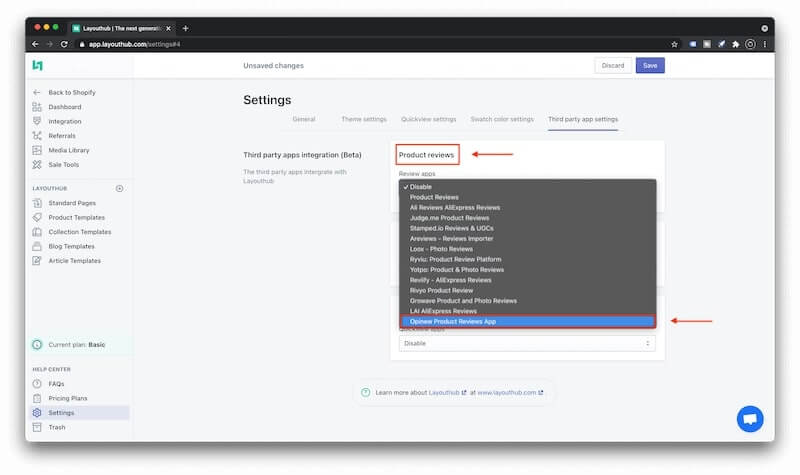Switch to Quickview settings tab
The height and width of the screenshot is (475, 800).
pyautogui.click(x=429, y=119)
